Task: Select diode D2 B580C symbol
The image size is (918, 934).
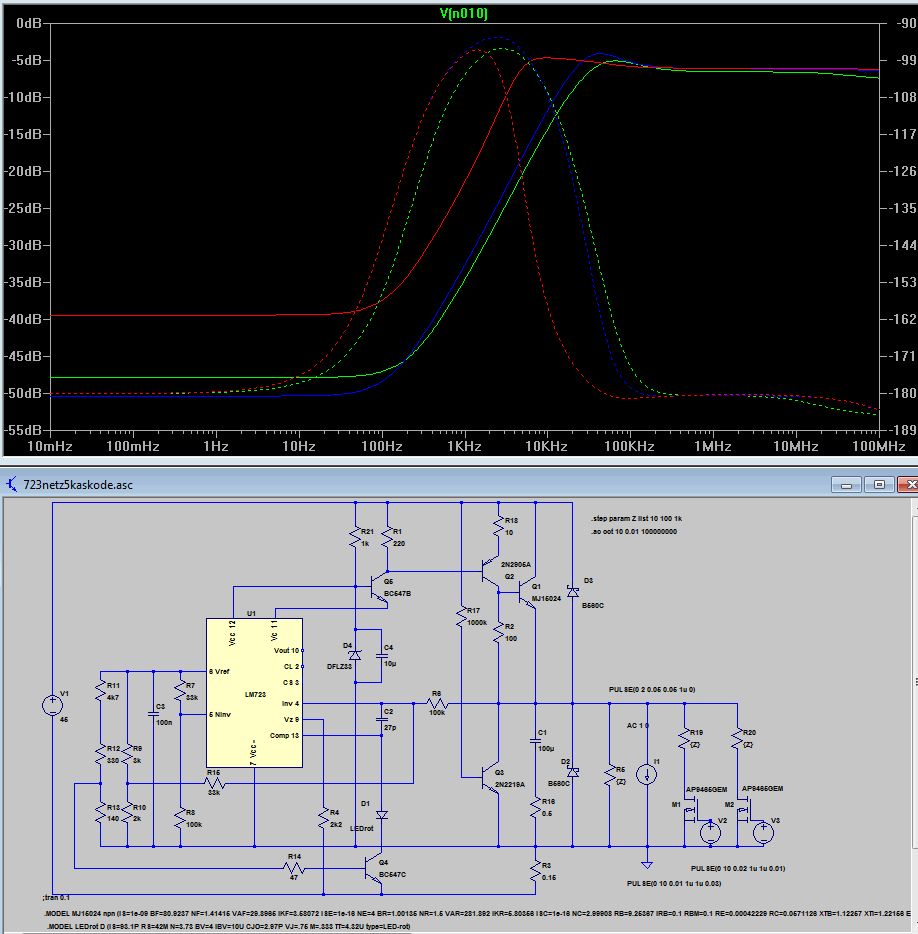Action: coord(572,772)
